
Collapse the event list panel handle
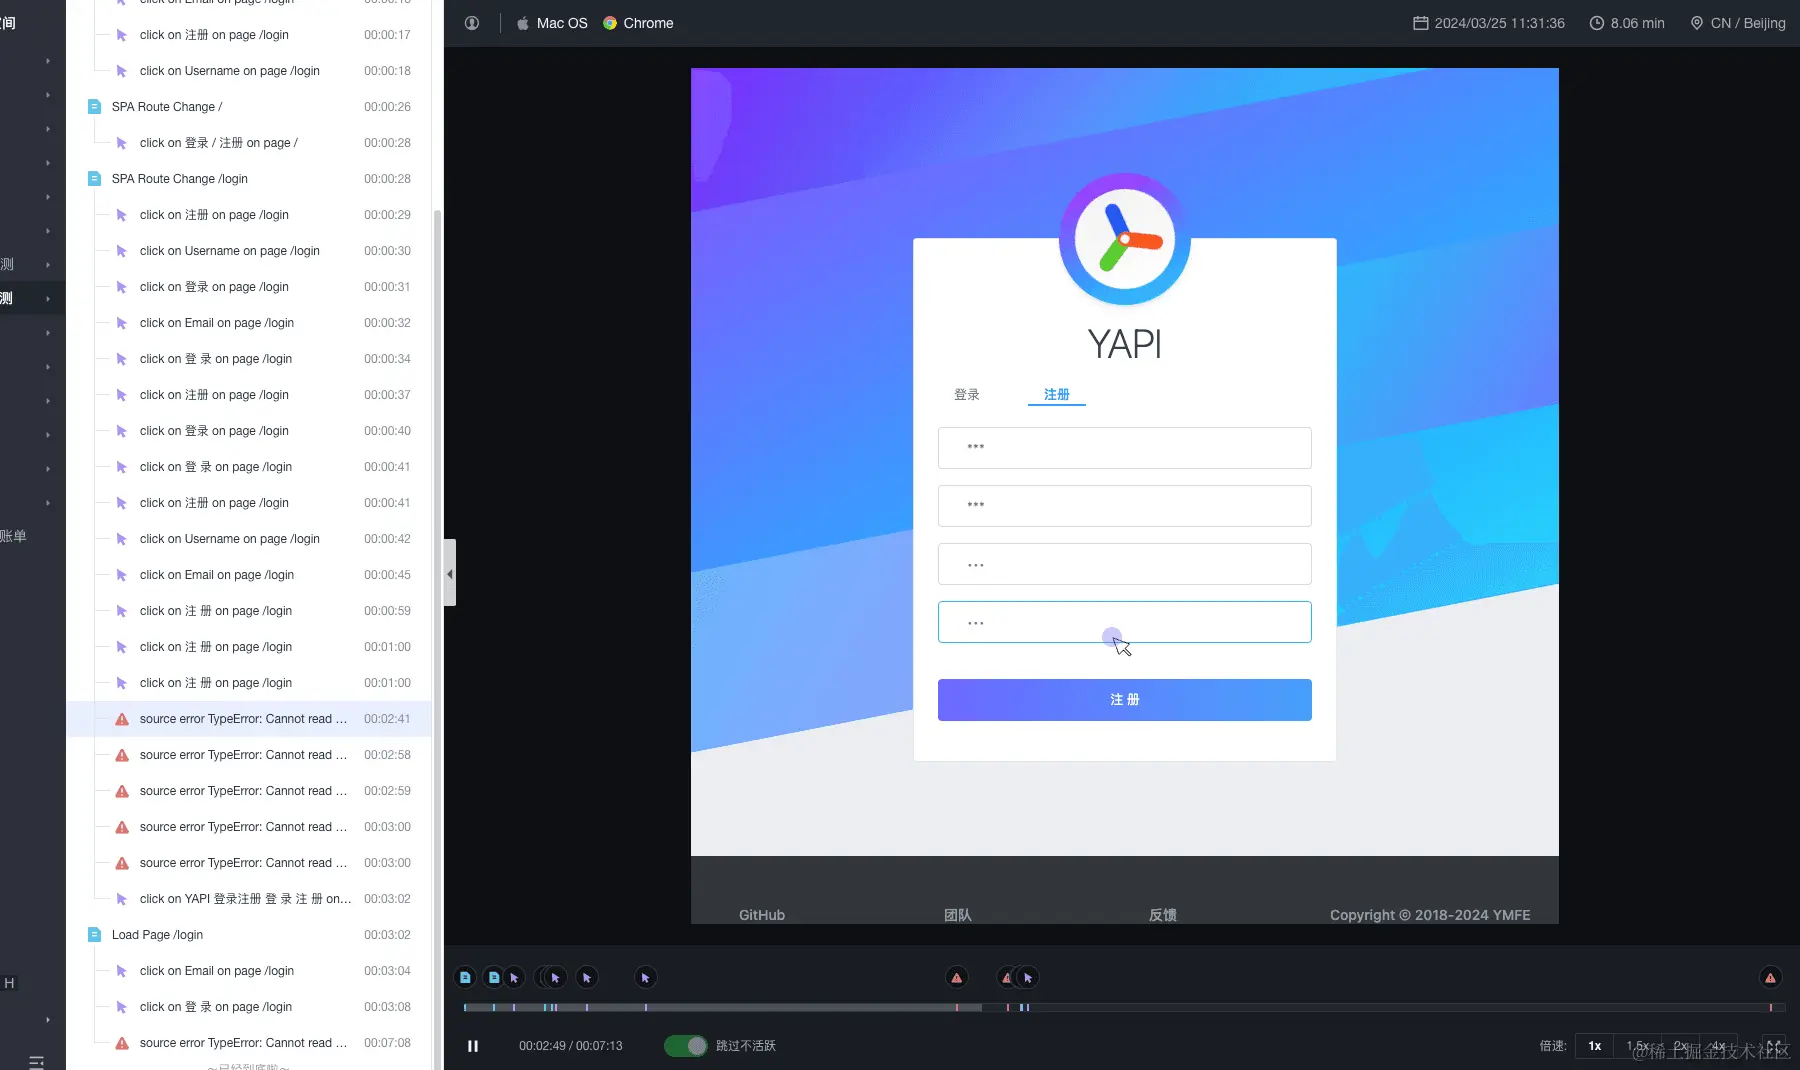tap(450, 573)
